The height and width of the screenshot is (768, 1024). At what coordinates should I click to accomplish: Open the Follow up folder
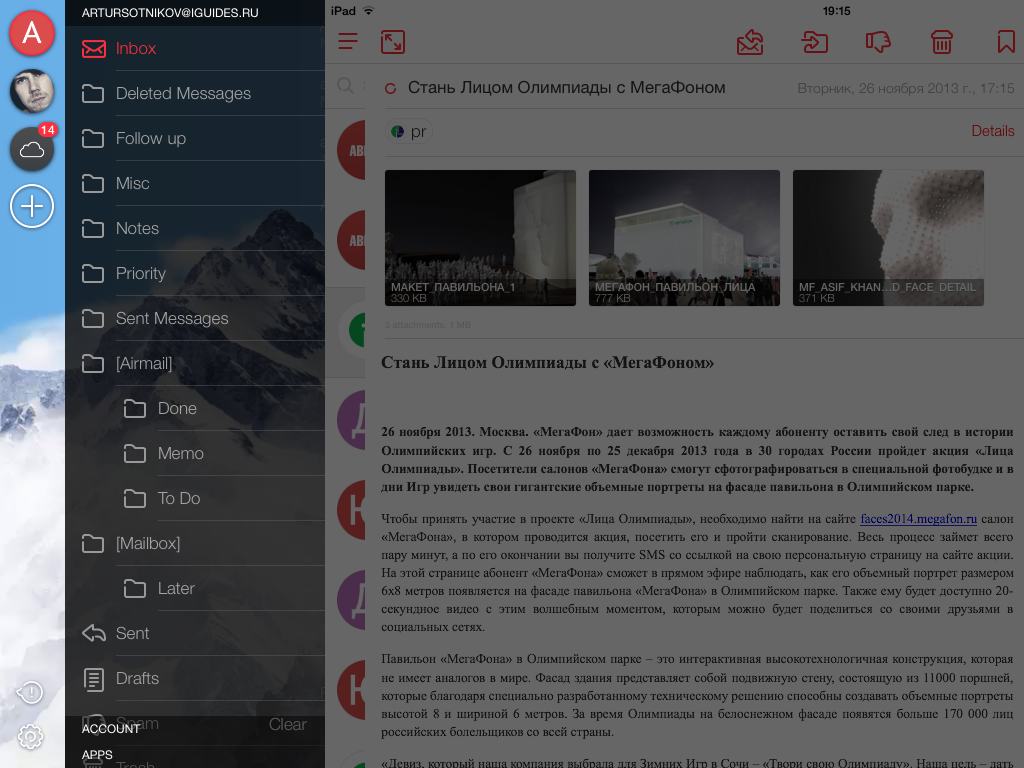pyautogui.click(x=195, y=138)
